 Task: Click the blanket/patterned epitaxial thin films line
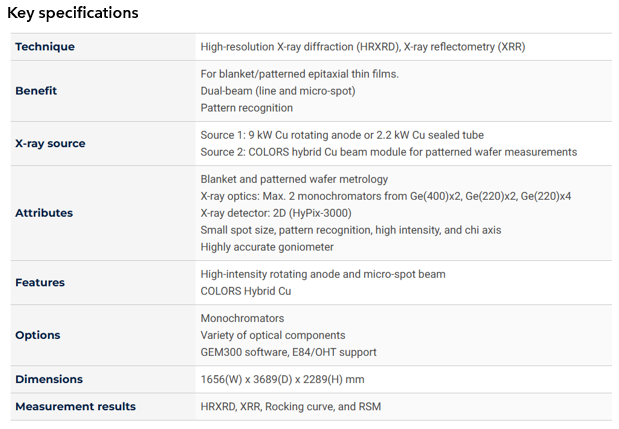299,74
